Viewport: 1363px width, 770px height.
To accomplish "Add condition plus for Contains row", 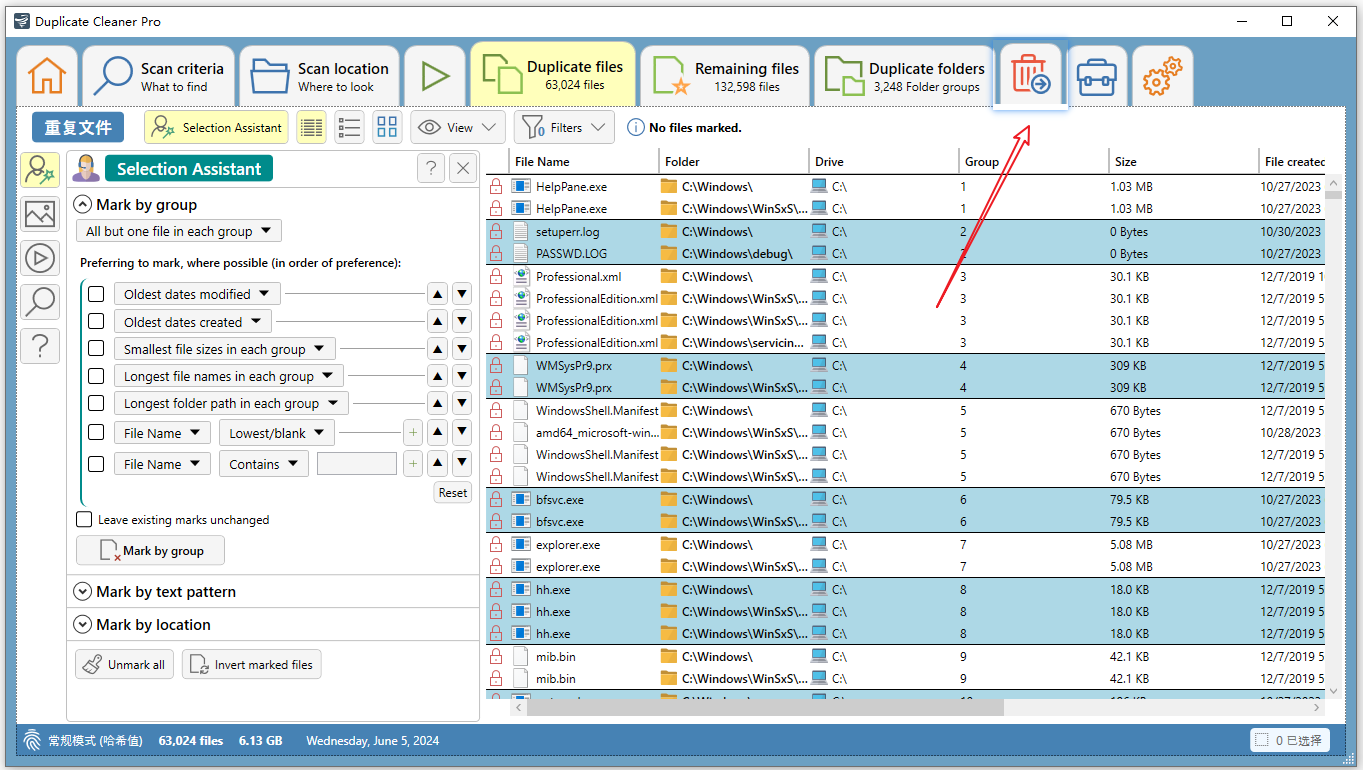I will (x=413, y=464).
